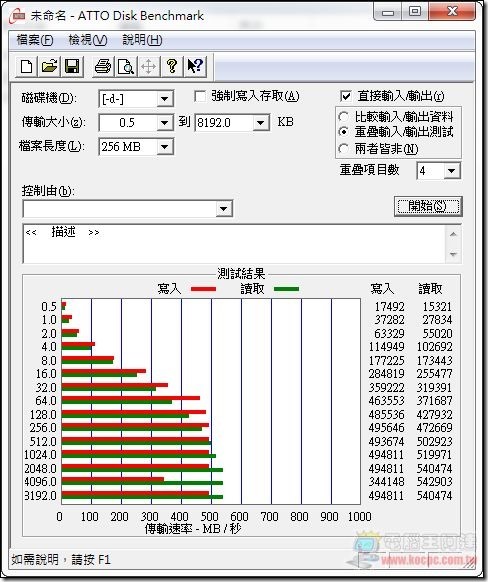Open the 檢視 menu

pyautogui.click(x=88, y=40)
